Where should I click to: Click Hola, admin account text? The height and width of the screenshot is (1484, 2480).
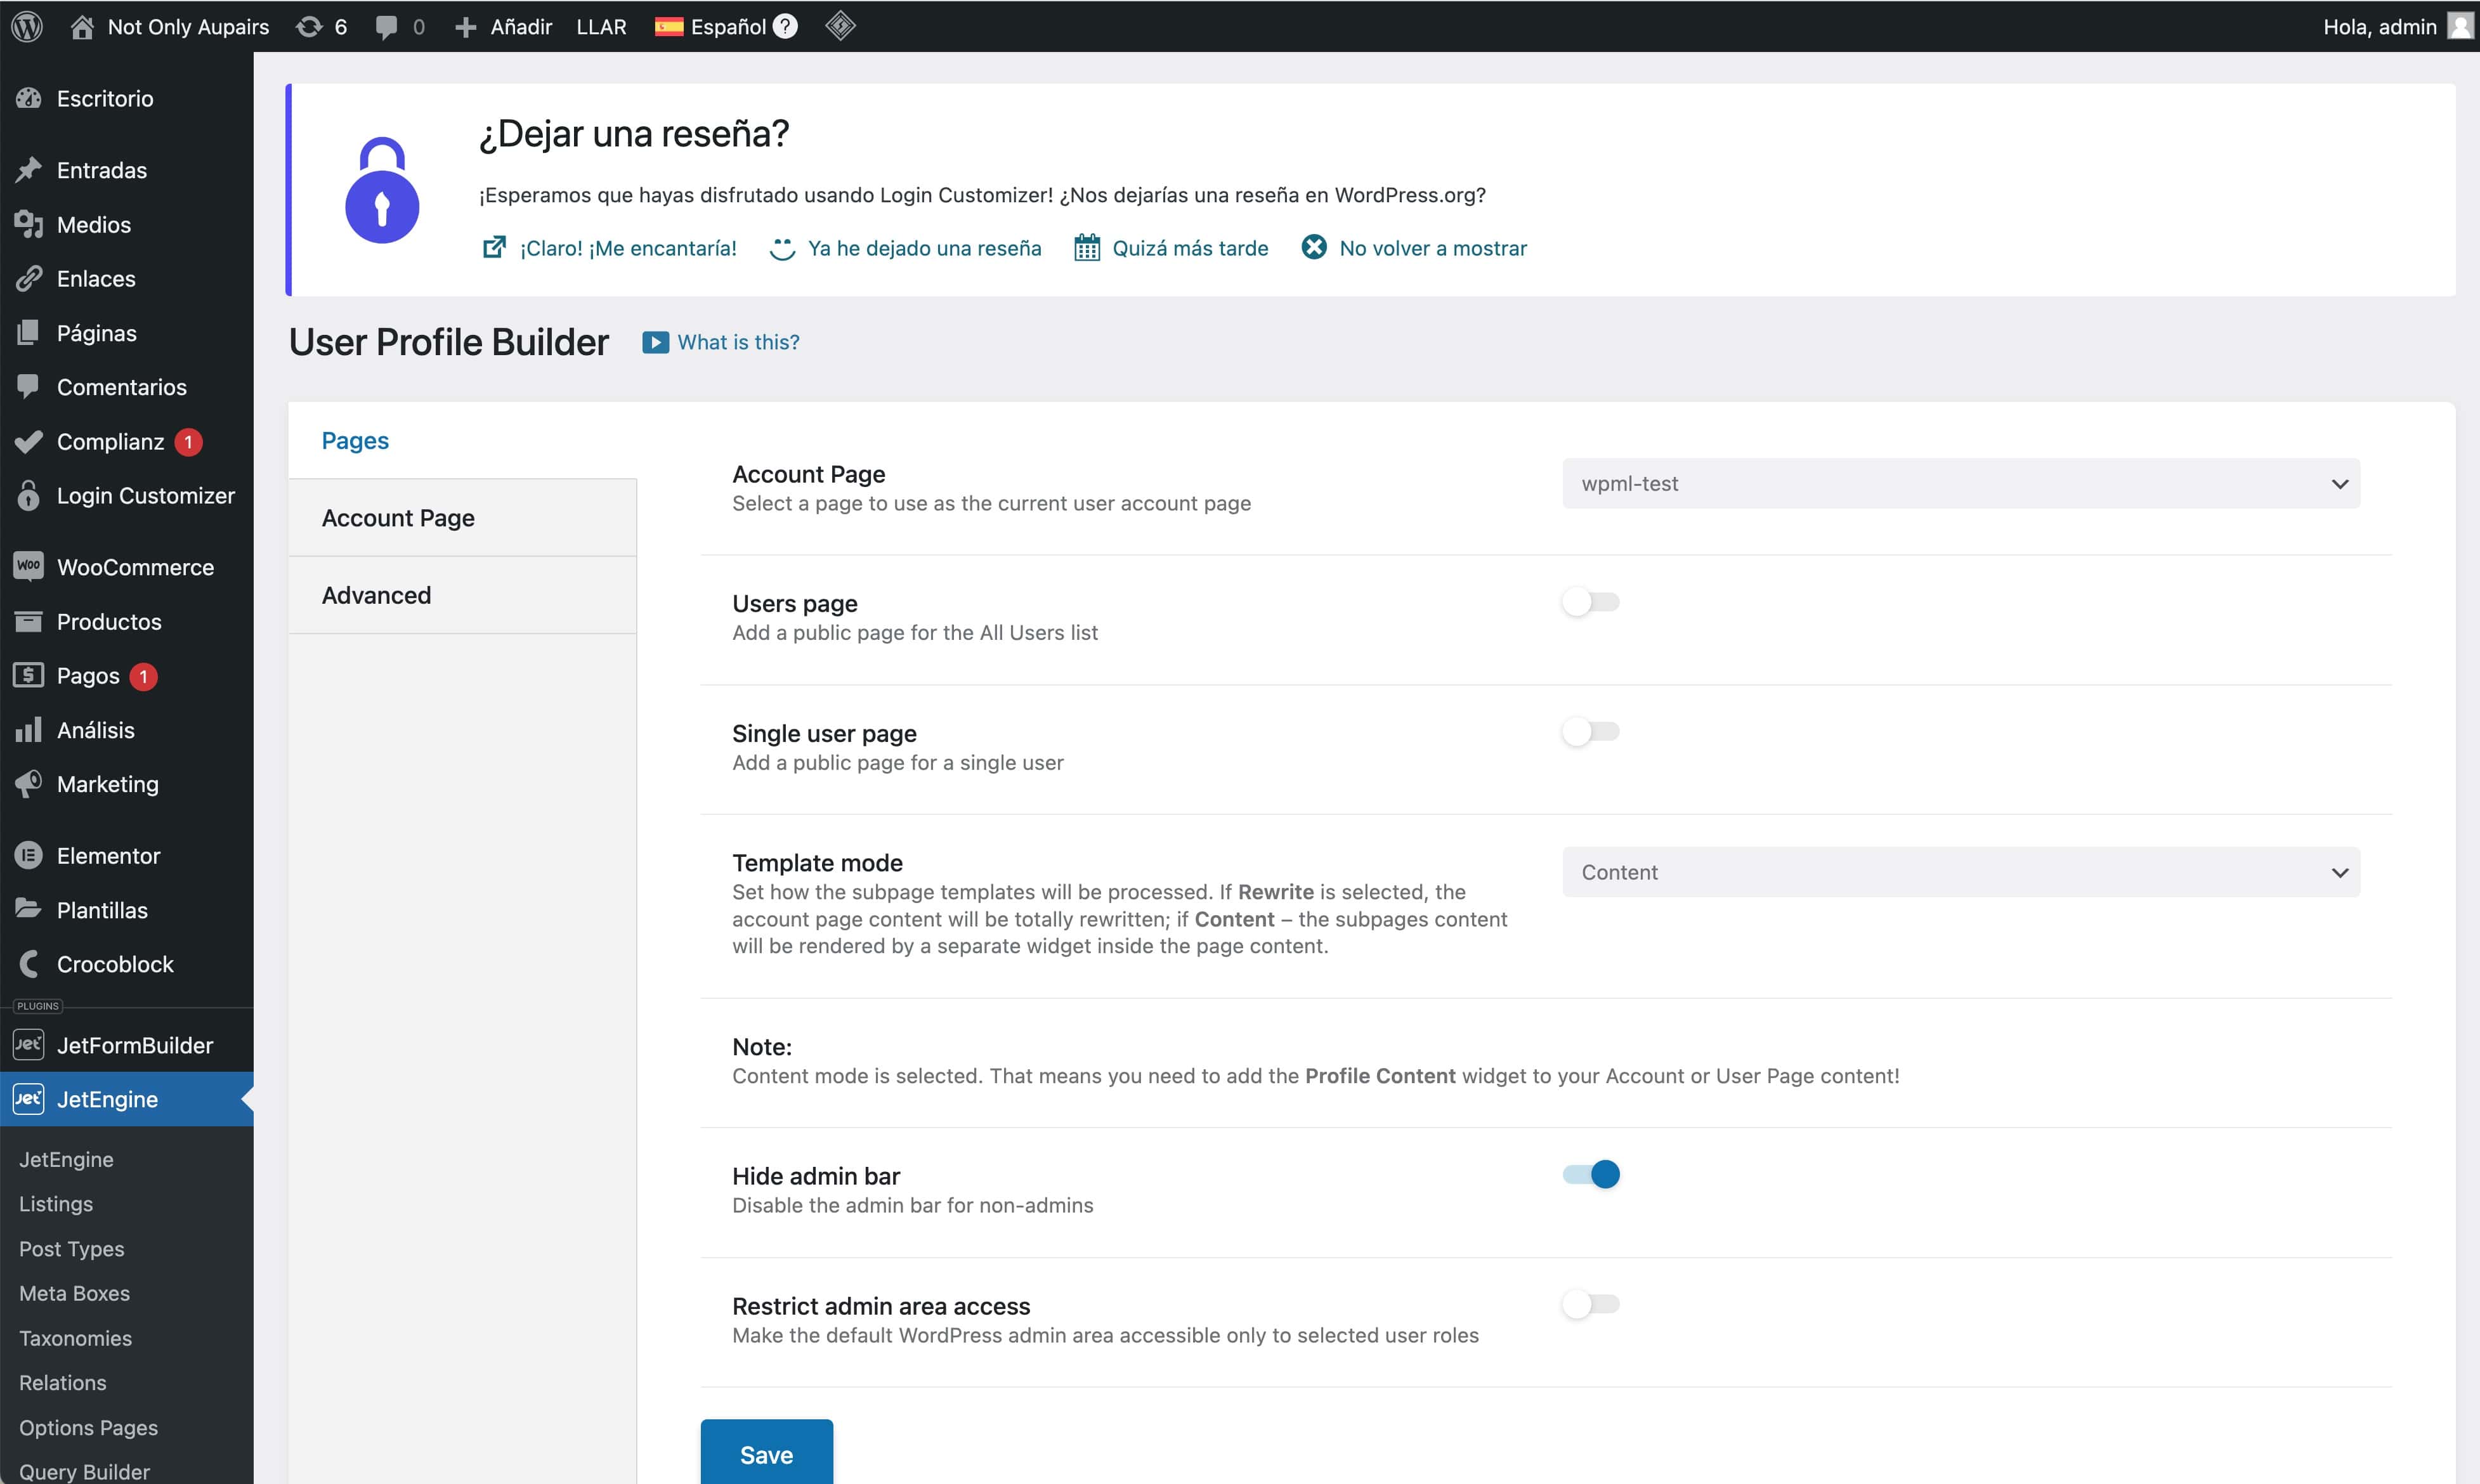(x=2380, y=26)
